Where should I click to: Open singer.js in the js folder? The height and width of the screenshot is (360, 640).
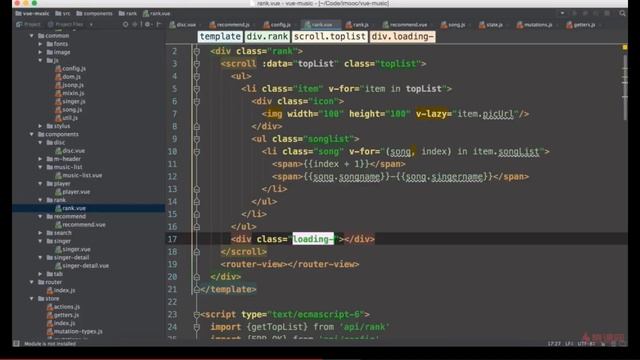[70, 101]
